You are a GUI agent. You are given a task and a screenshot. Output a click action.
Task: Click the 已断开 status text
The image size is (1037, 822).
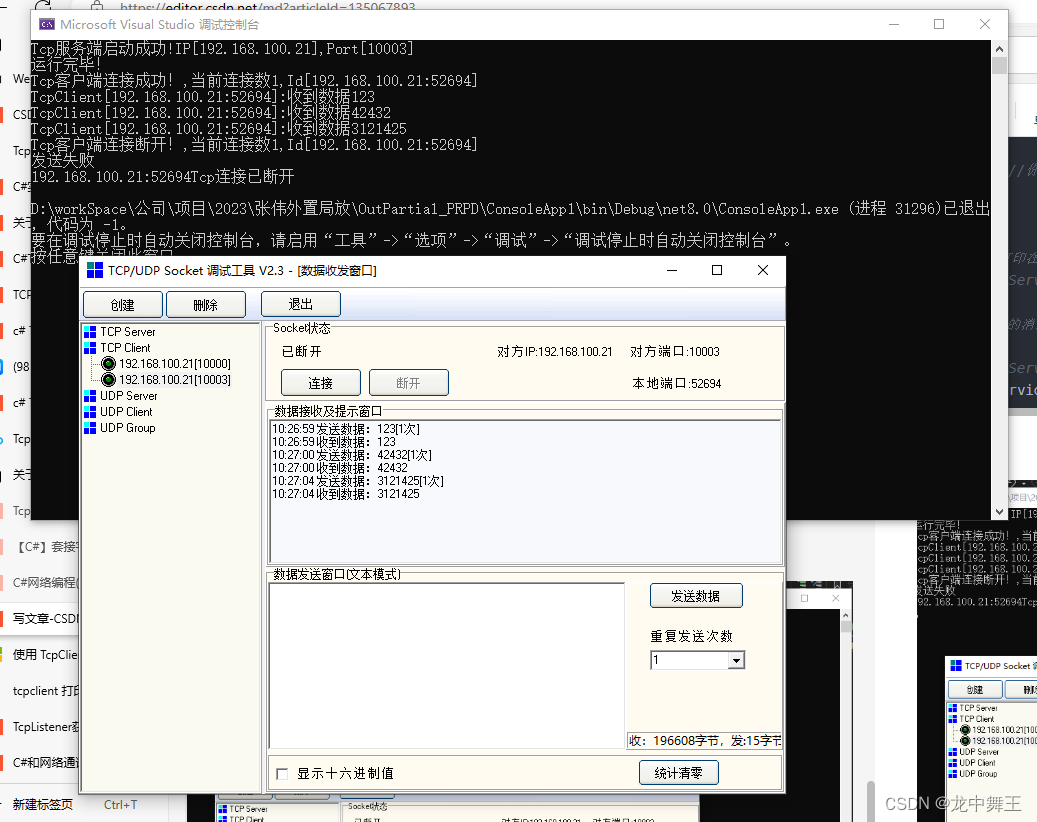(302, 352)
